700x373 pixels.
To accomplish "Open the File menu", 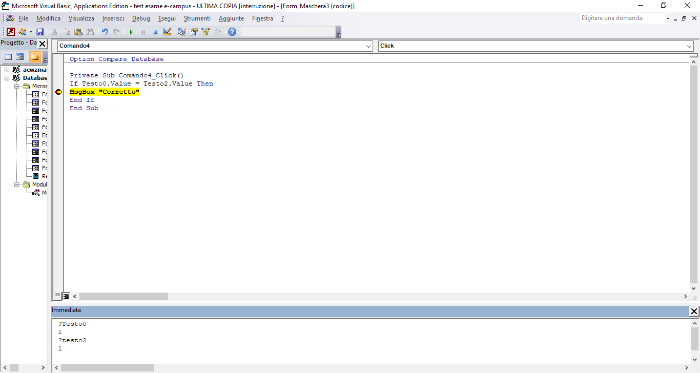I will click(x=23, y=18).
